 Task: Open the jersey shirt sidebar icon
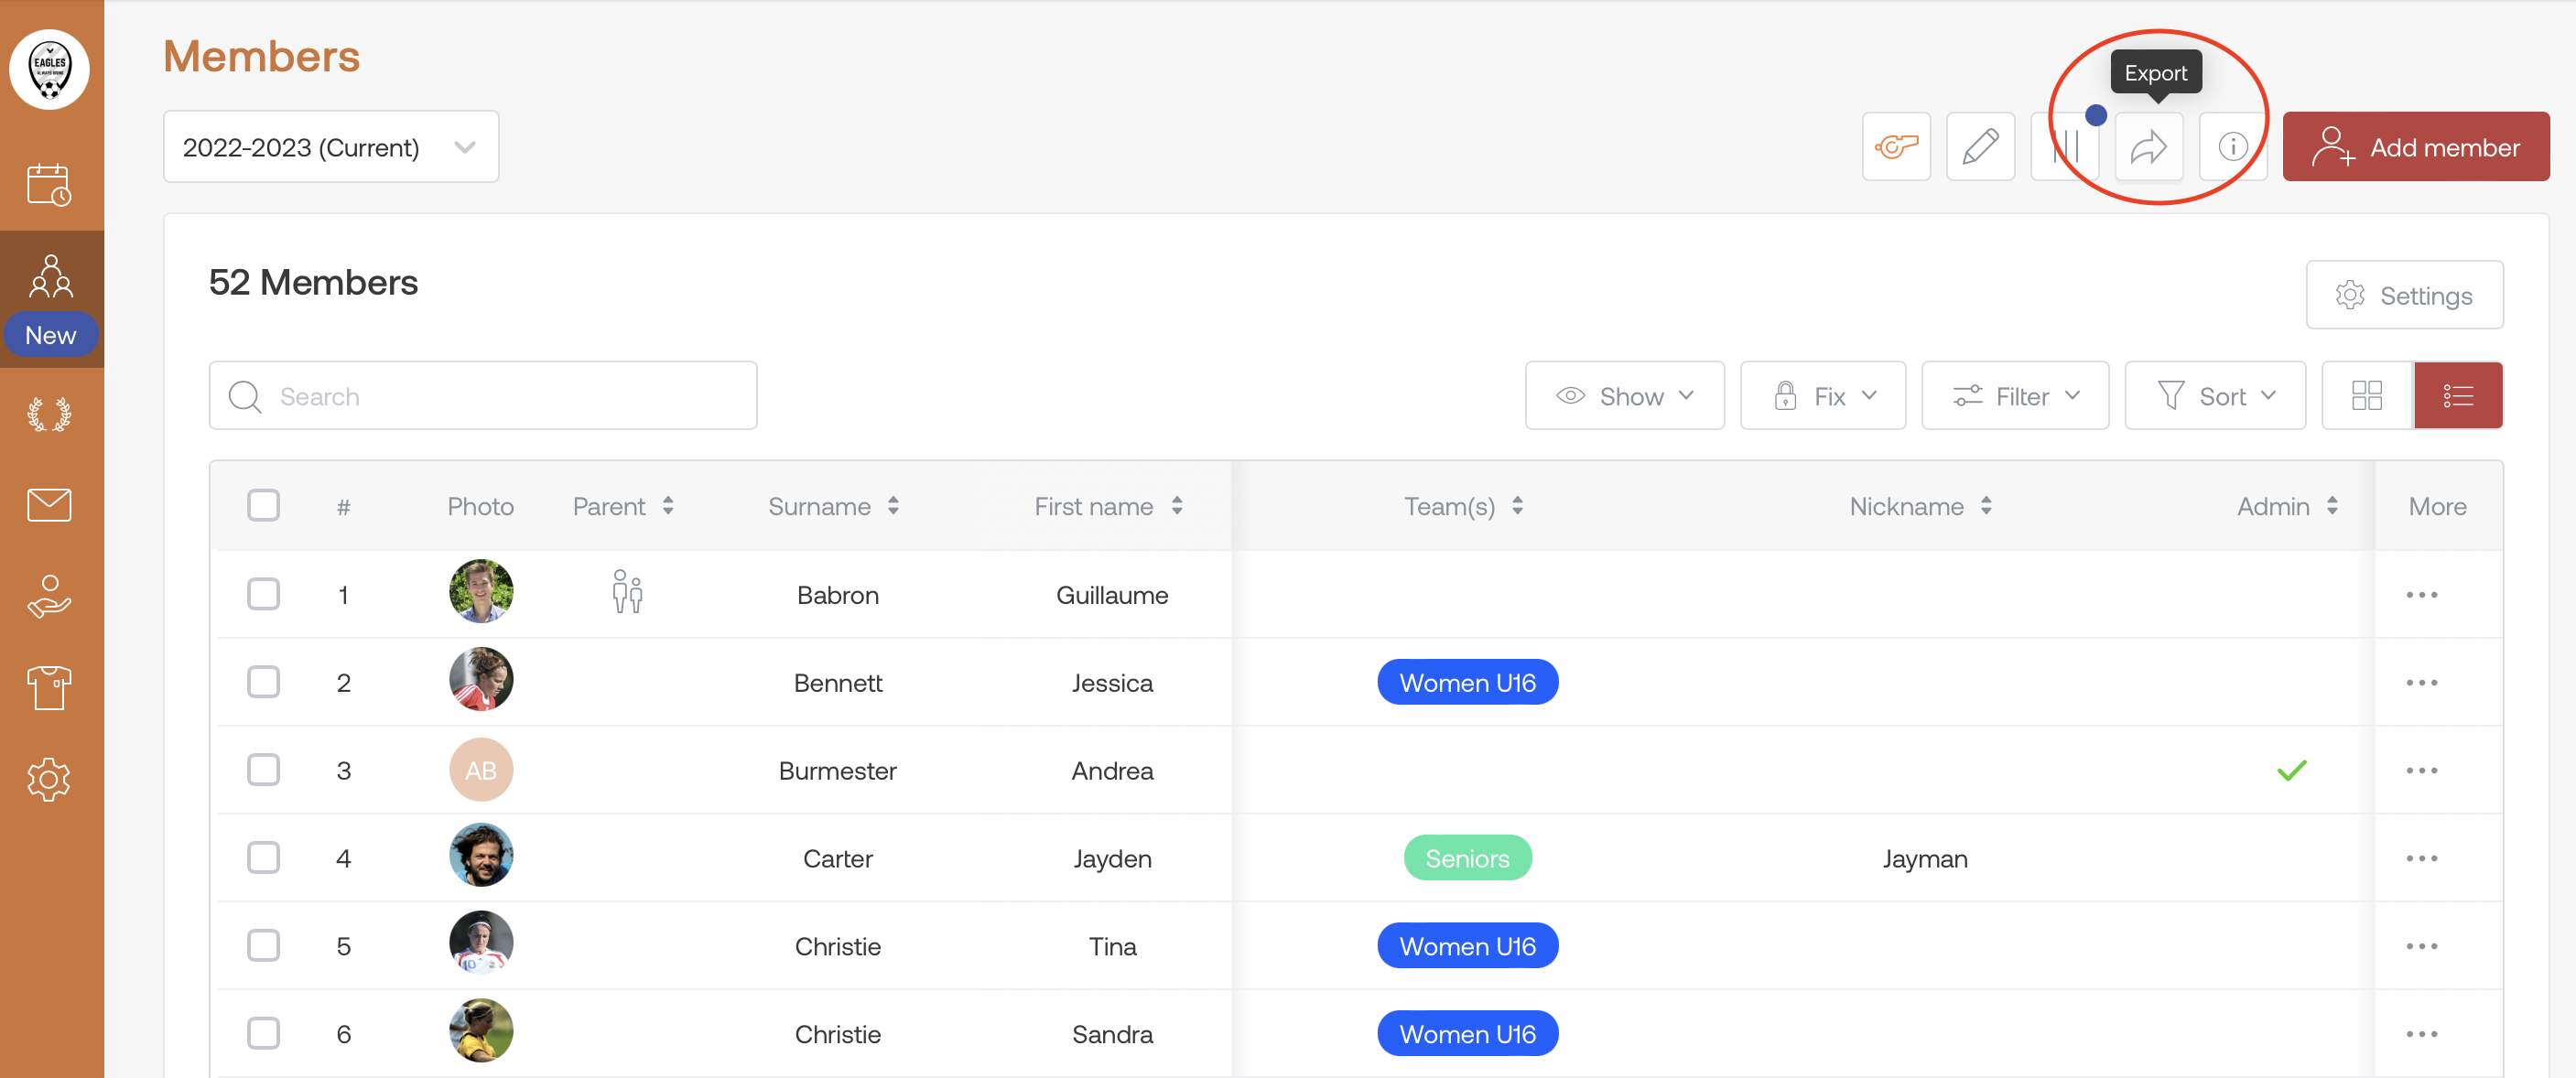(49, 687)
